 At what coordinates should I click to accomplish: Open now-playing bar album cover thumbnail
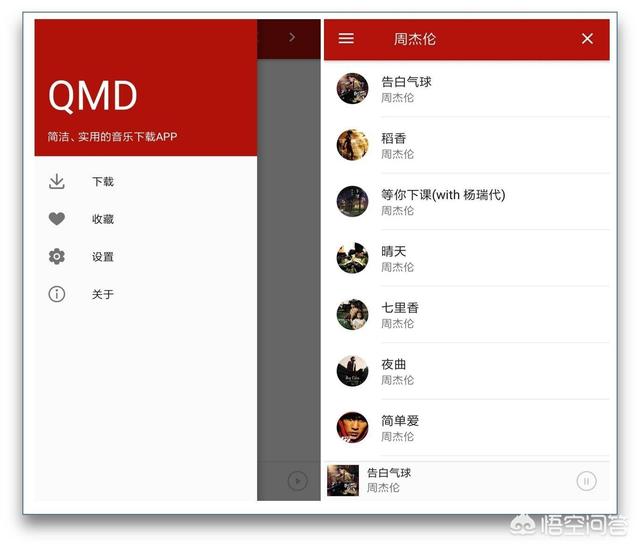[x=343, y=480]
